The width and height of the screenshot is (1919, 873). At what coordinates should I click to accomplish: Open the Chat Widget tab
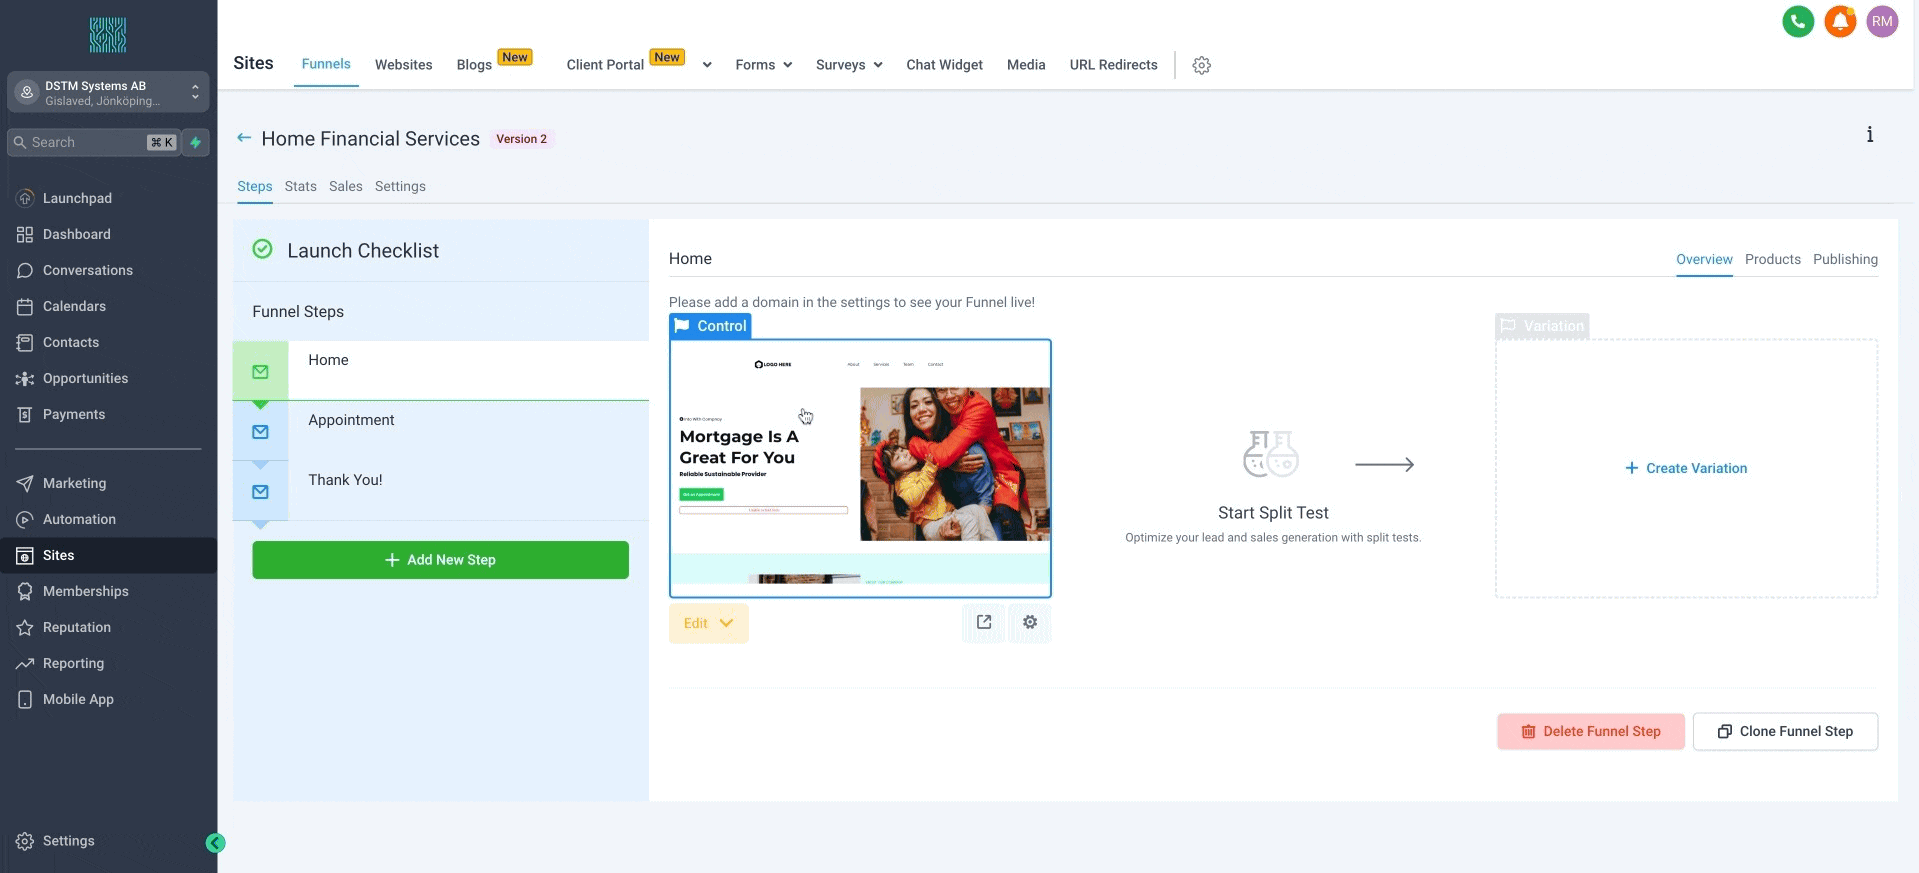[x=944, y=65]
